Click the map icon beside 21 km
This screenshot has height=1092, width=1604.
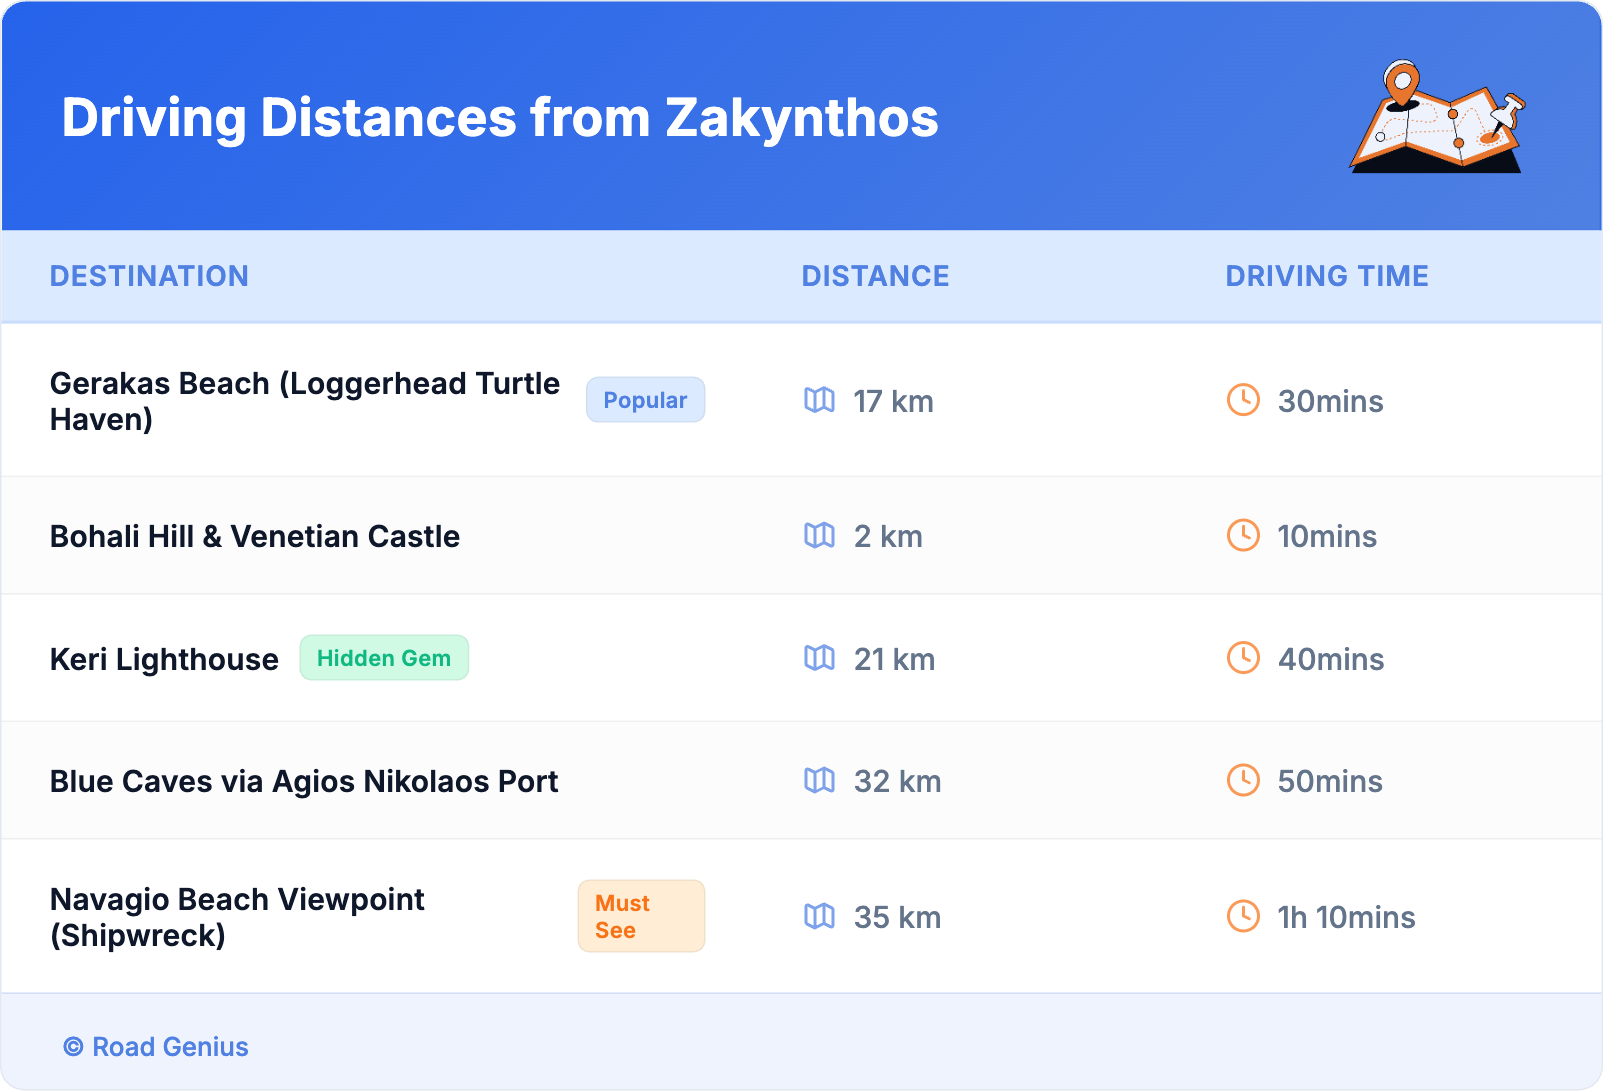pyautogui.click(x=819, y=658)
